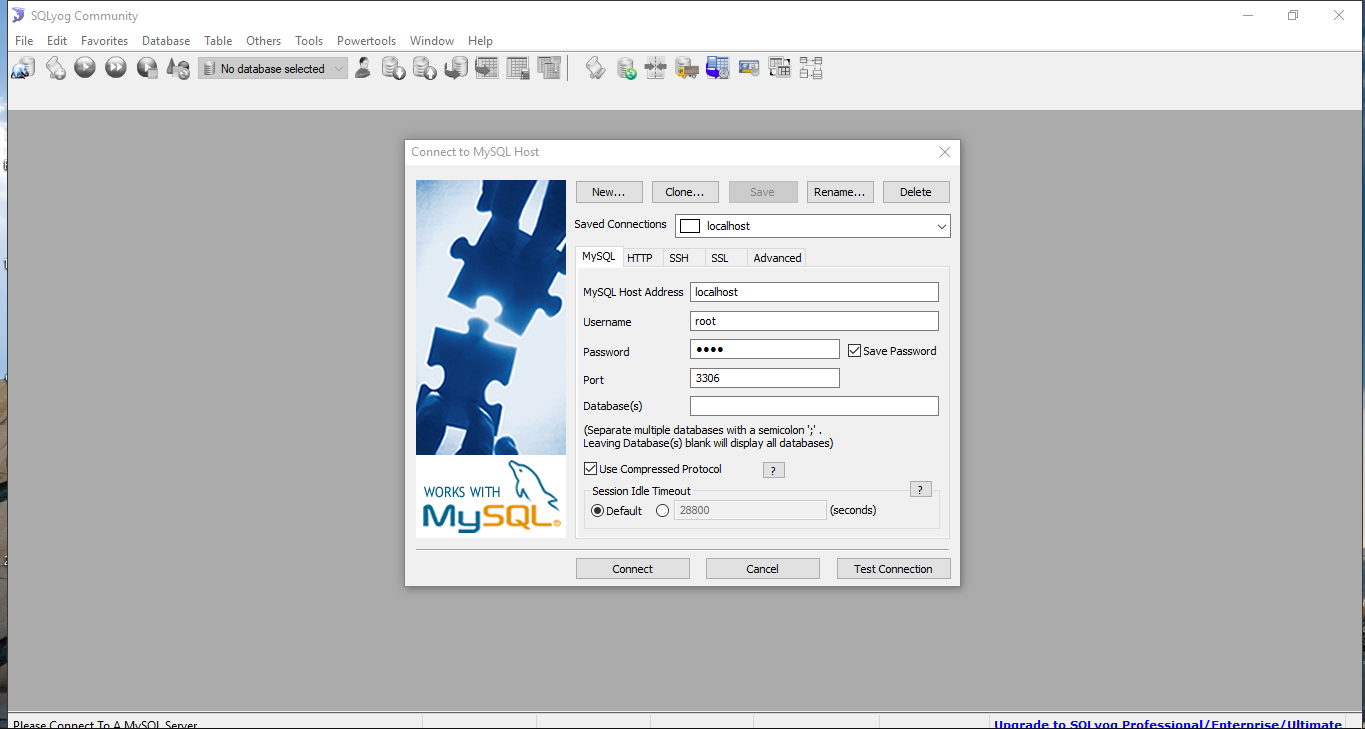Click the Rename... button
The width and height of the screenshot is (1365, 729).
pyautogui.click(x=840, y=192)
